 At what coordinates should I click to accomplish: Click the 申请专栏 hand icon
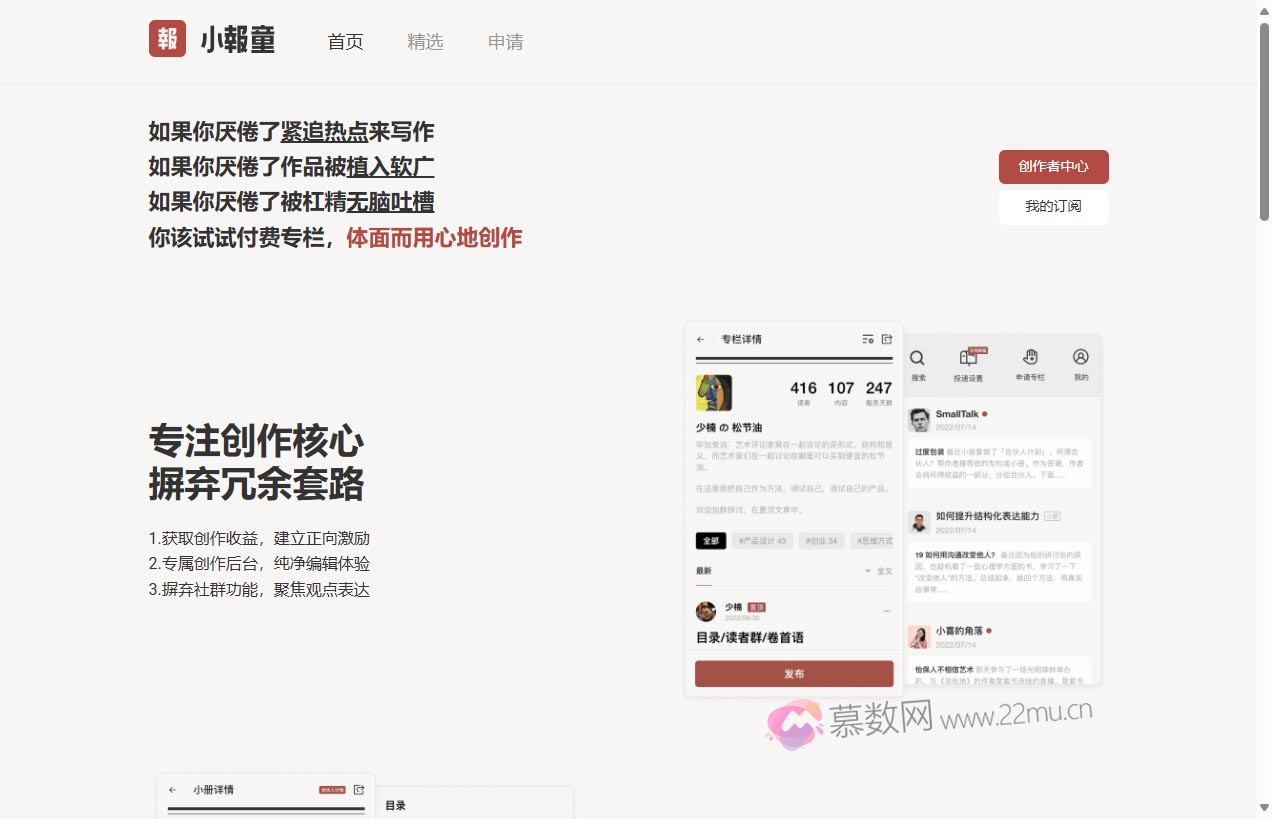point(1030,358)
